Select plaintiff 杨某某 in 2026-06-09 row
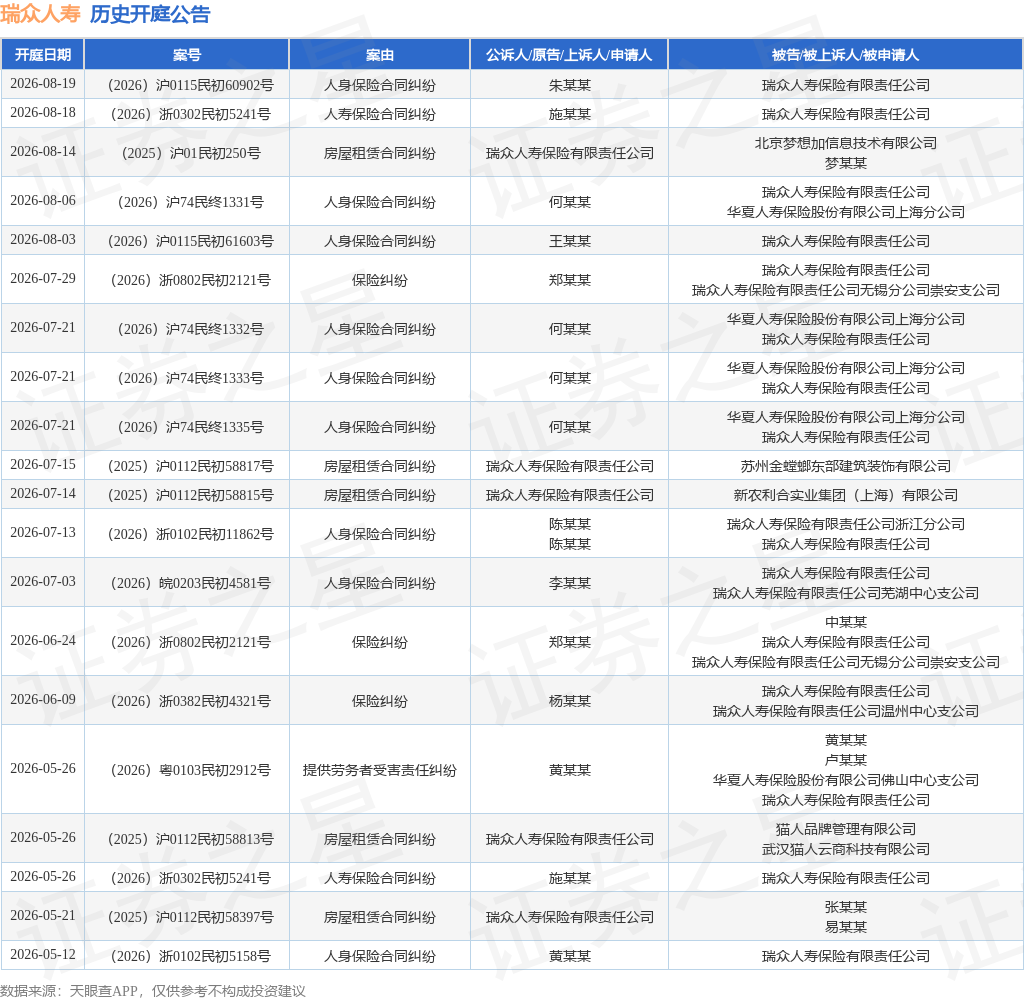1024x1000 pixels. (x=569, y=702)
